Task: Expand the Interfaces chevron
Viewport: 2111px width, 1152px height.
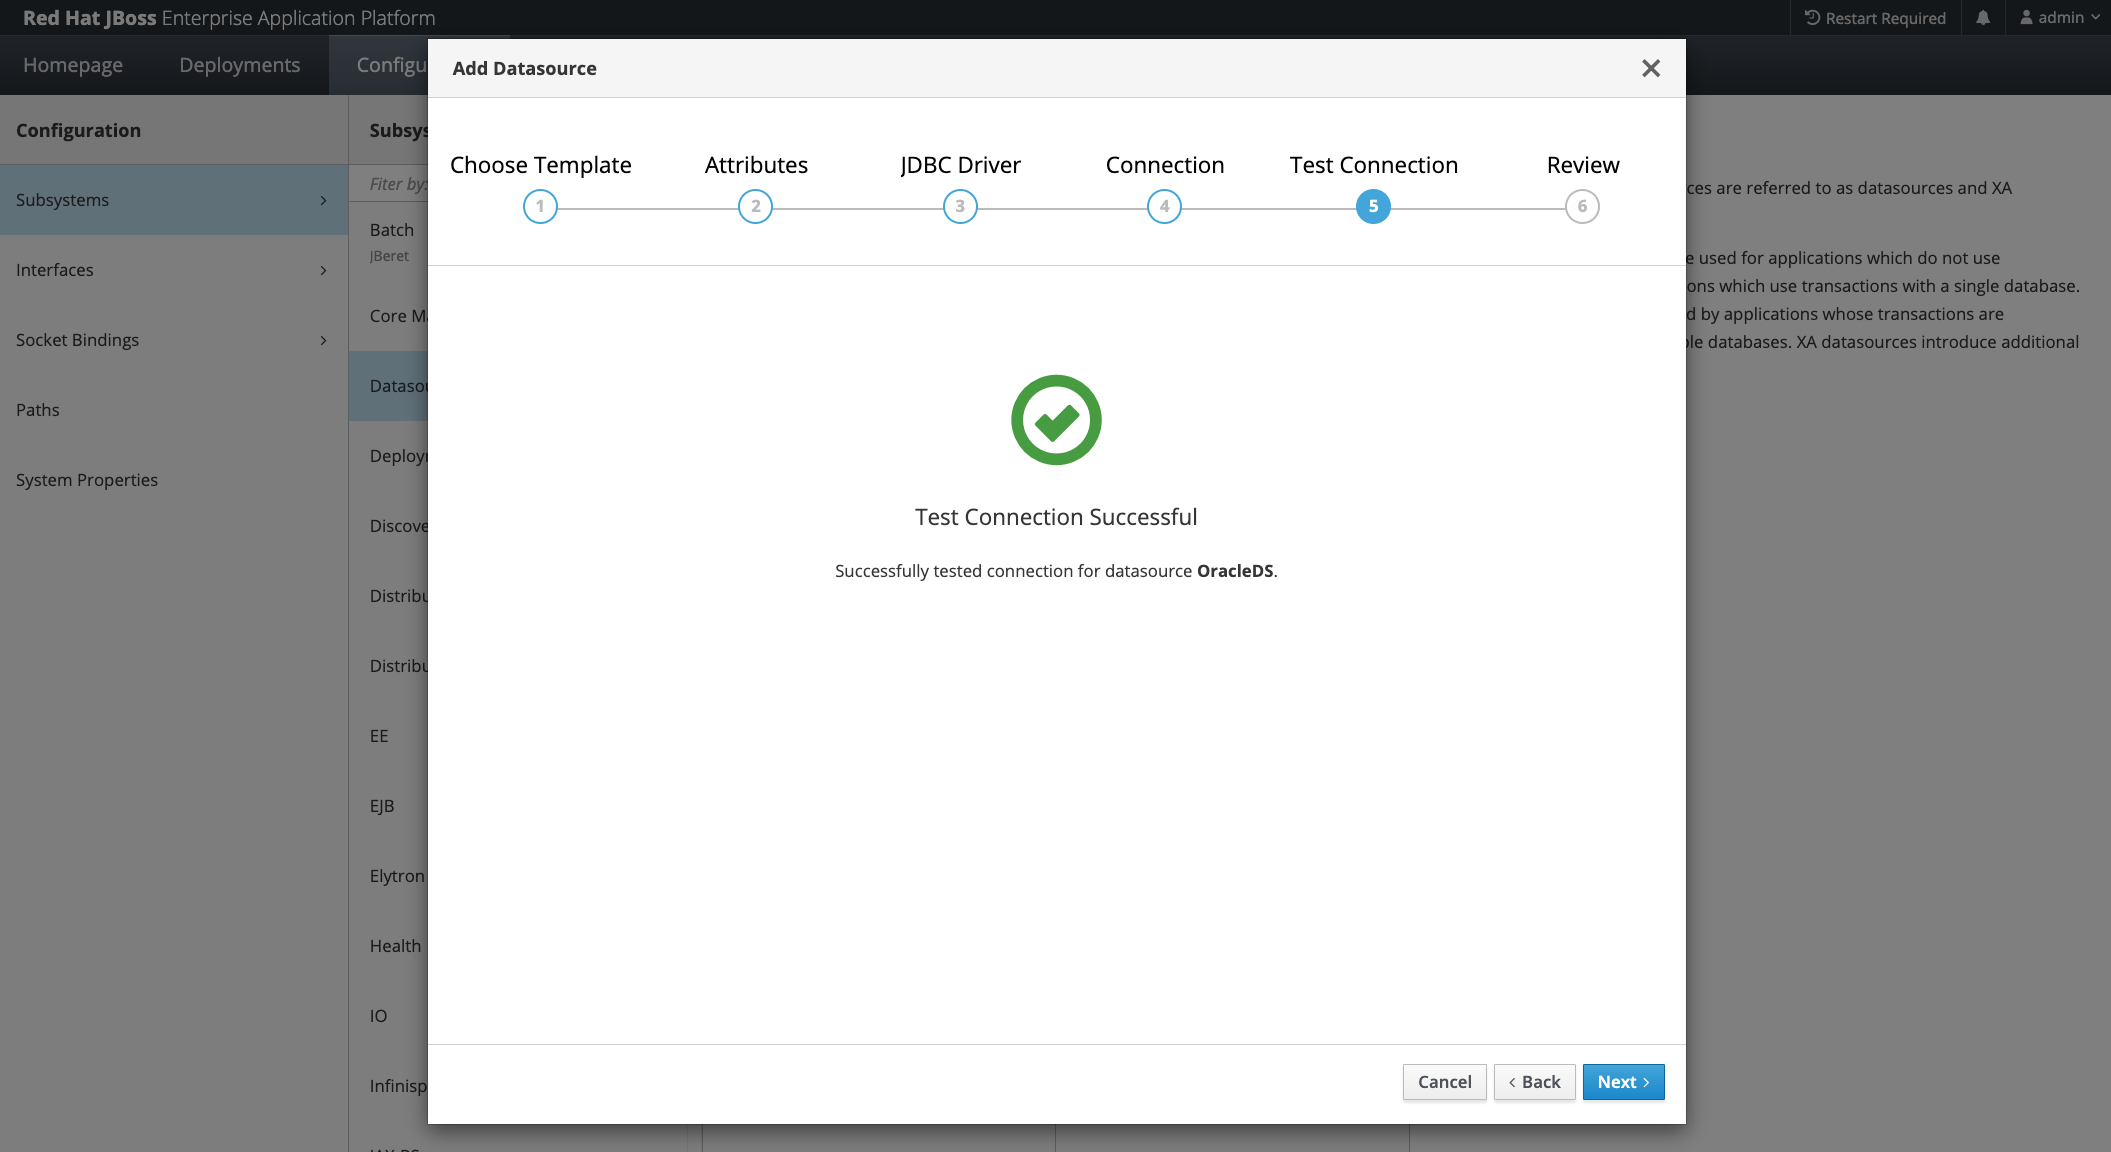Action: tap(323, 270)
